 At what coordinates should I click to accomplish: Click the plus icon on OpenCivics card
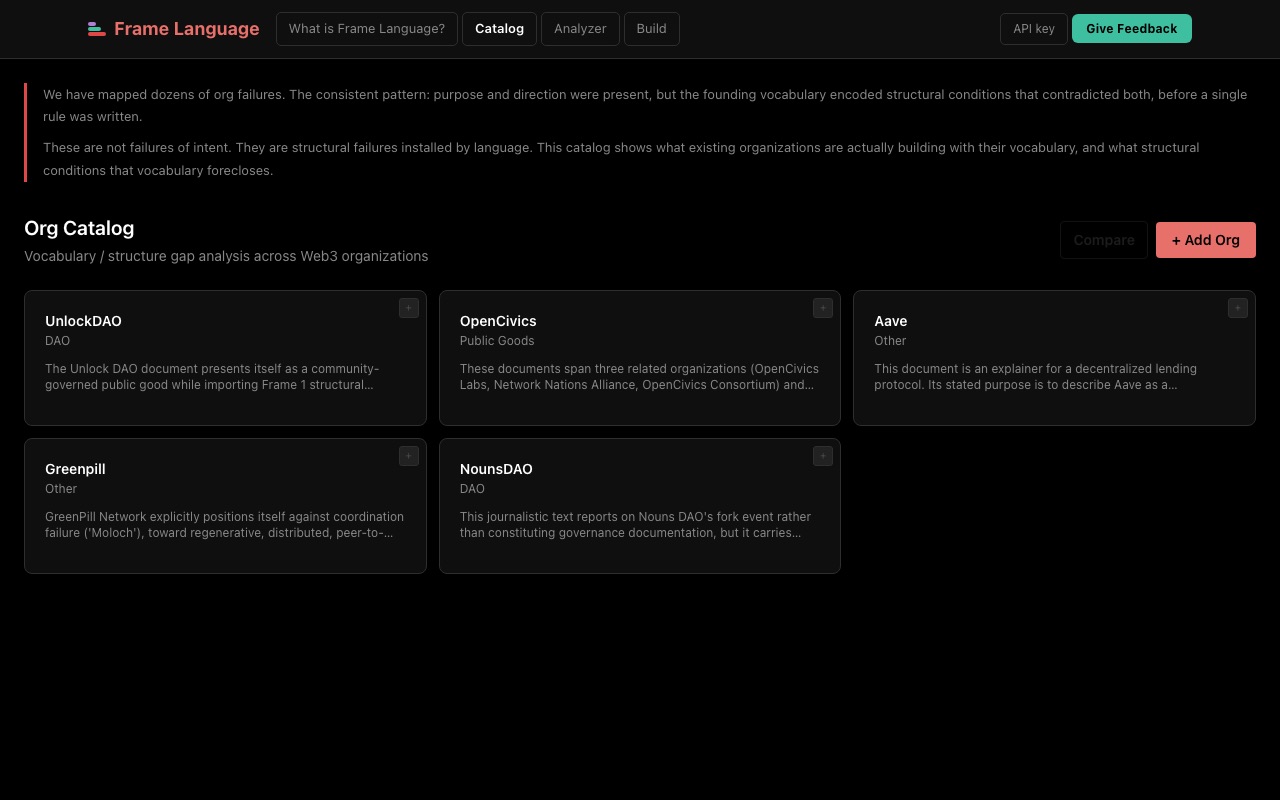[823, 308]
